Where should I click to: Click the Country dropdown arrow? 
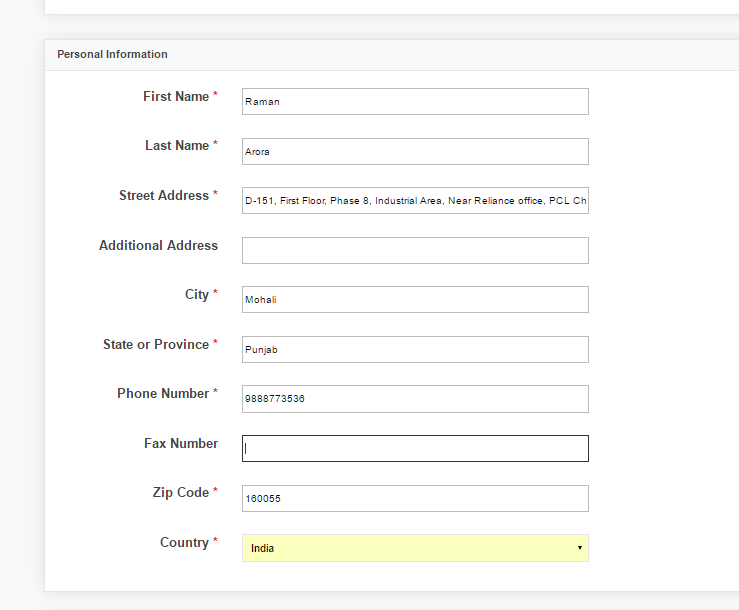[580, 548]
